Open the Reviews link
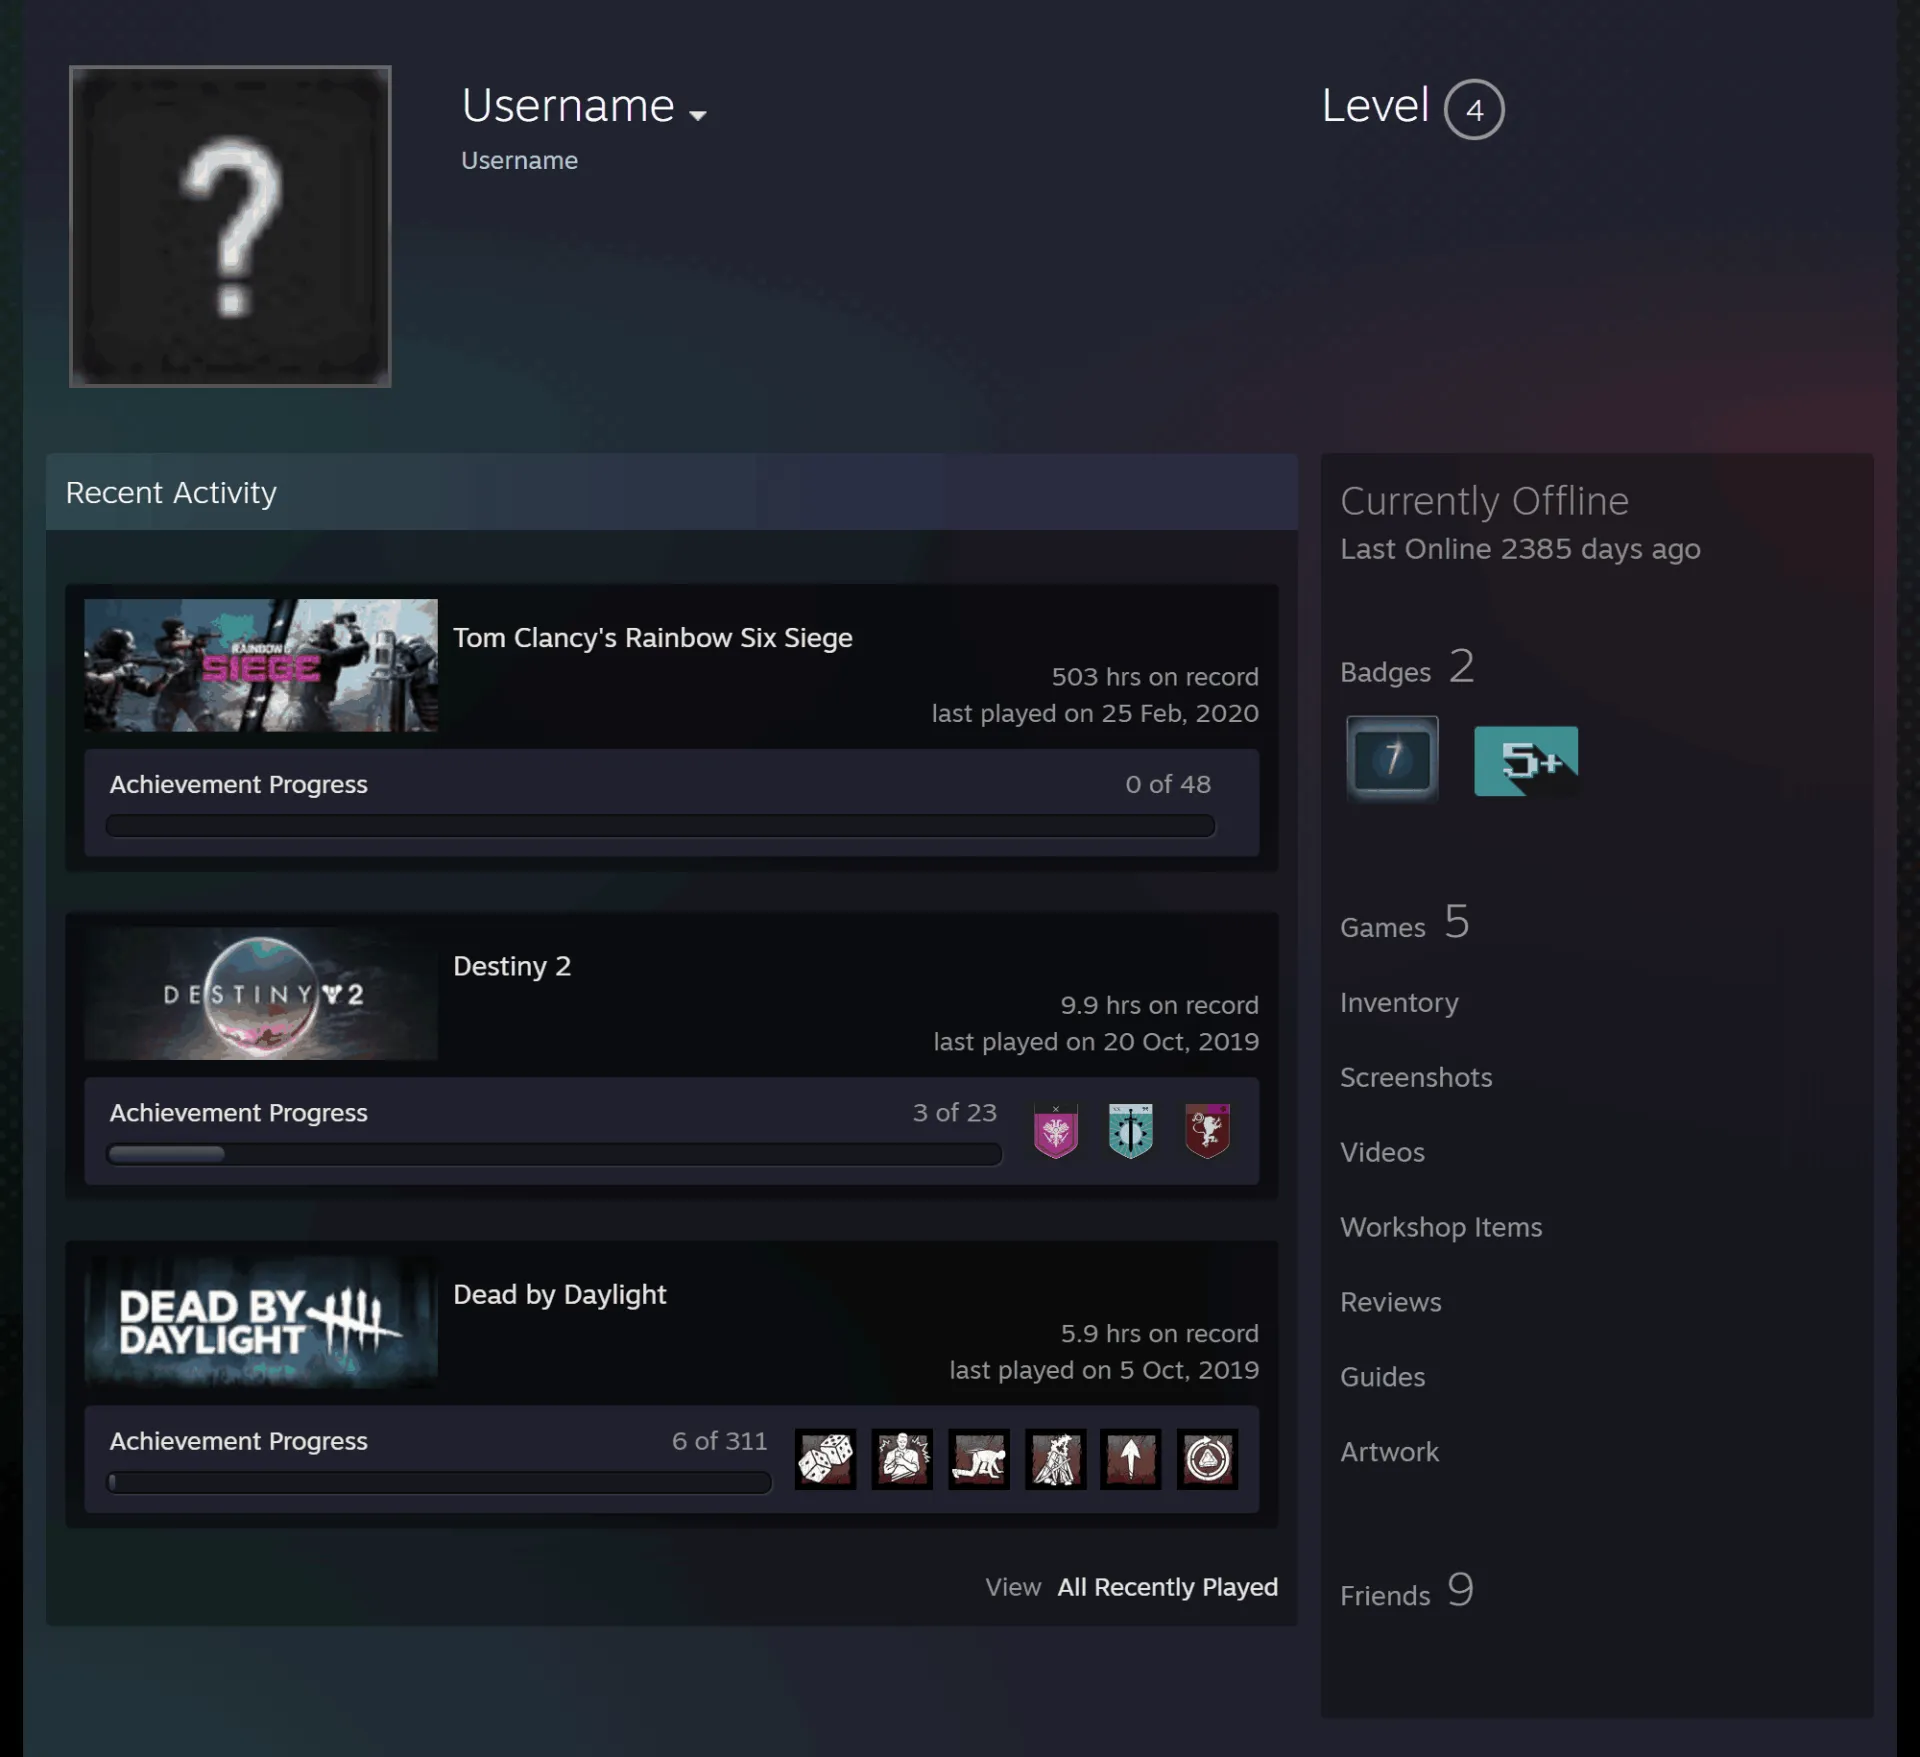The image size is (1920, 1757). point(1391,1302)
